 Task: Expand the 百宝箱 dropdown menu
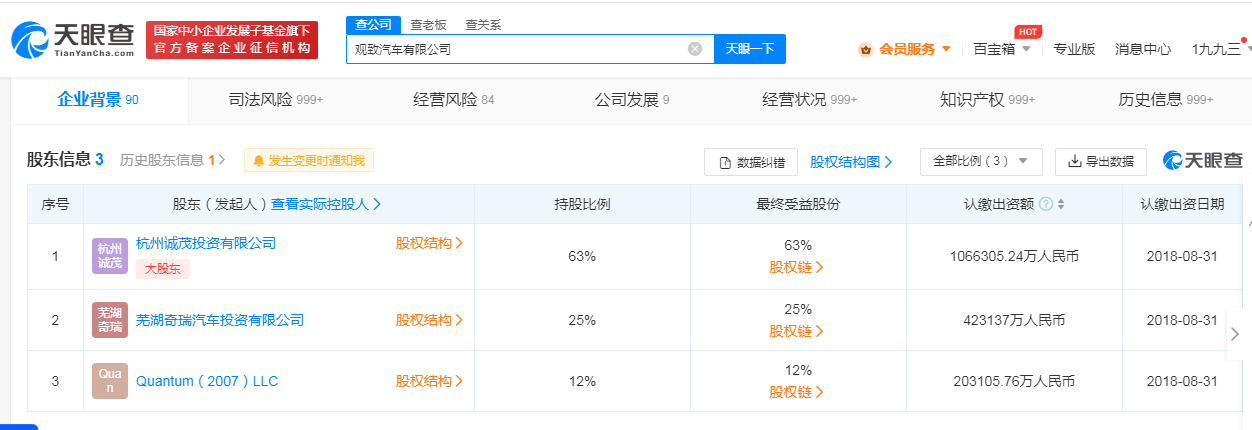1002,49
